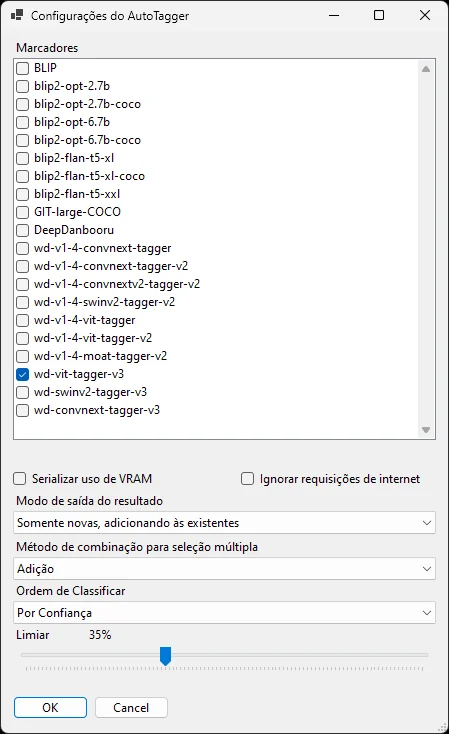Enable the BLIP tagger checkbox

coord(22,68)
